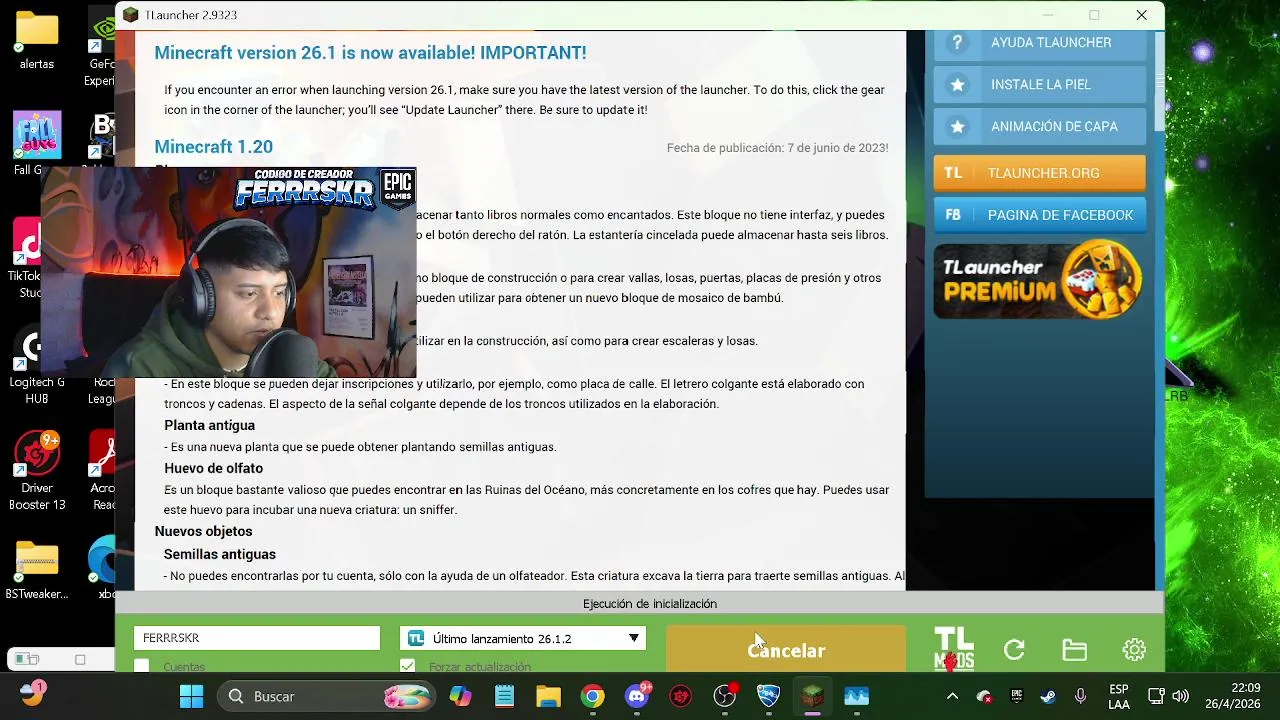This screenshot has height=720, width=1280.
Task: Open Notepad app in taskbar
Action: click(504, 696)
